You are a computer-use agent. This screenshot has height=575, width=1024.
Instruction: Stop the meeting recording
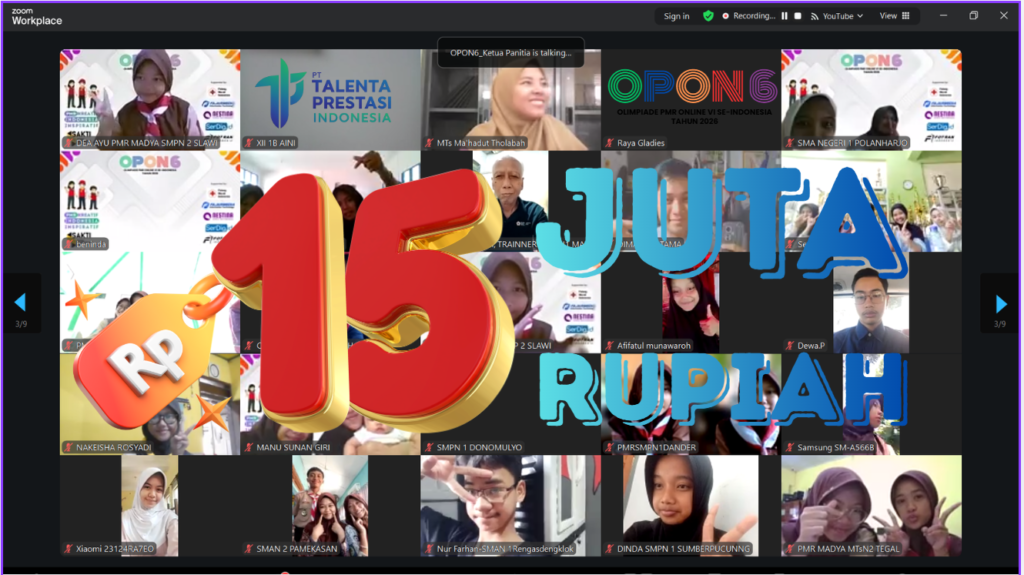(x=797, y=16)
